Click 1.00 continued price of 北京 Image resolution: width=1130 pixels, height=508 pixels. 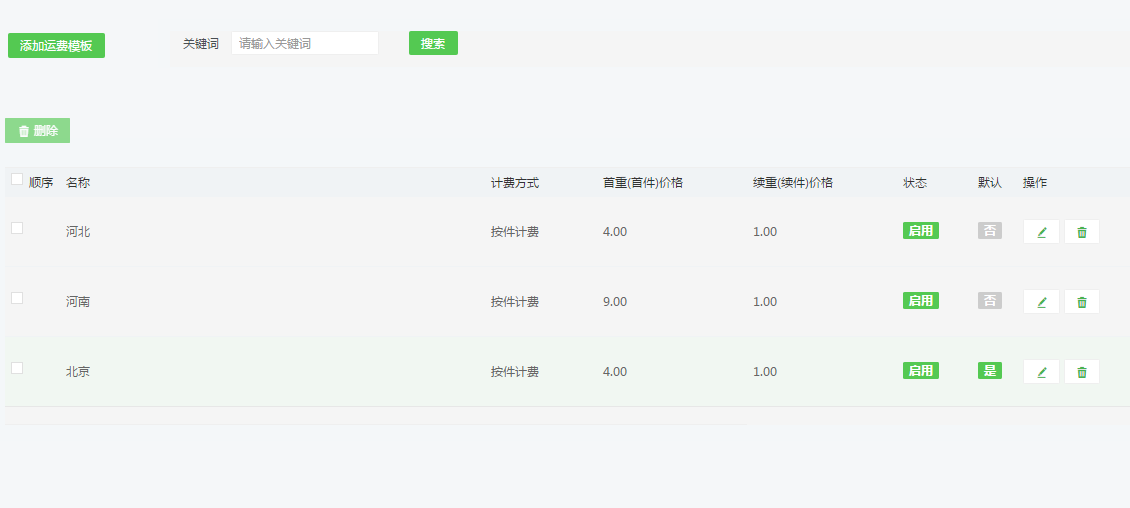(x=765, y=372)
